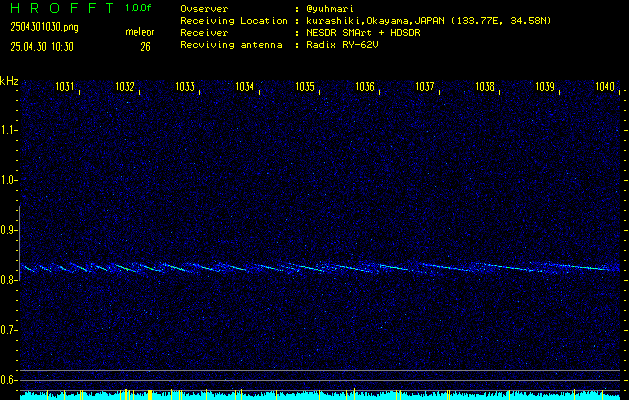This screenshot has width=629, height=400.
Task: Click the observer name @yuhmari
Action: click(330, 9)
